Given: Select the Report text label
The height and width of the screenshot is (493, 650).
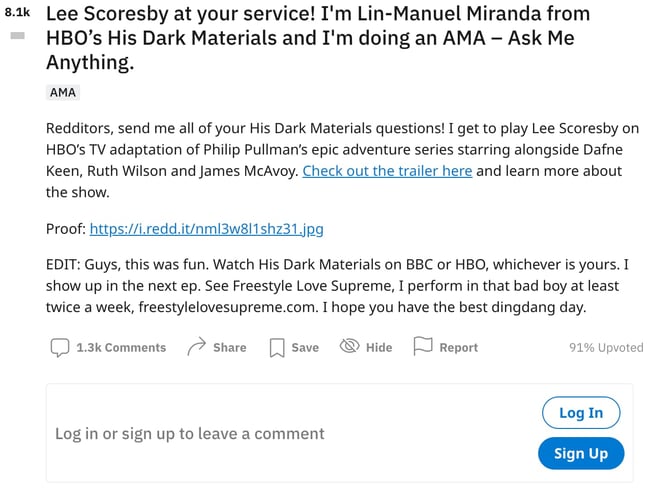Looking at the screenshot, I should point(458,347).
